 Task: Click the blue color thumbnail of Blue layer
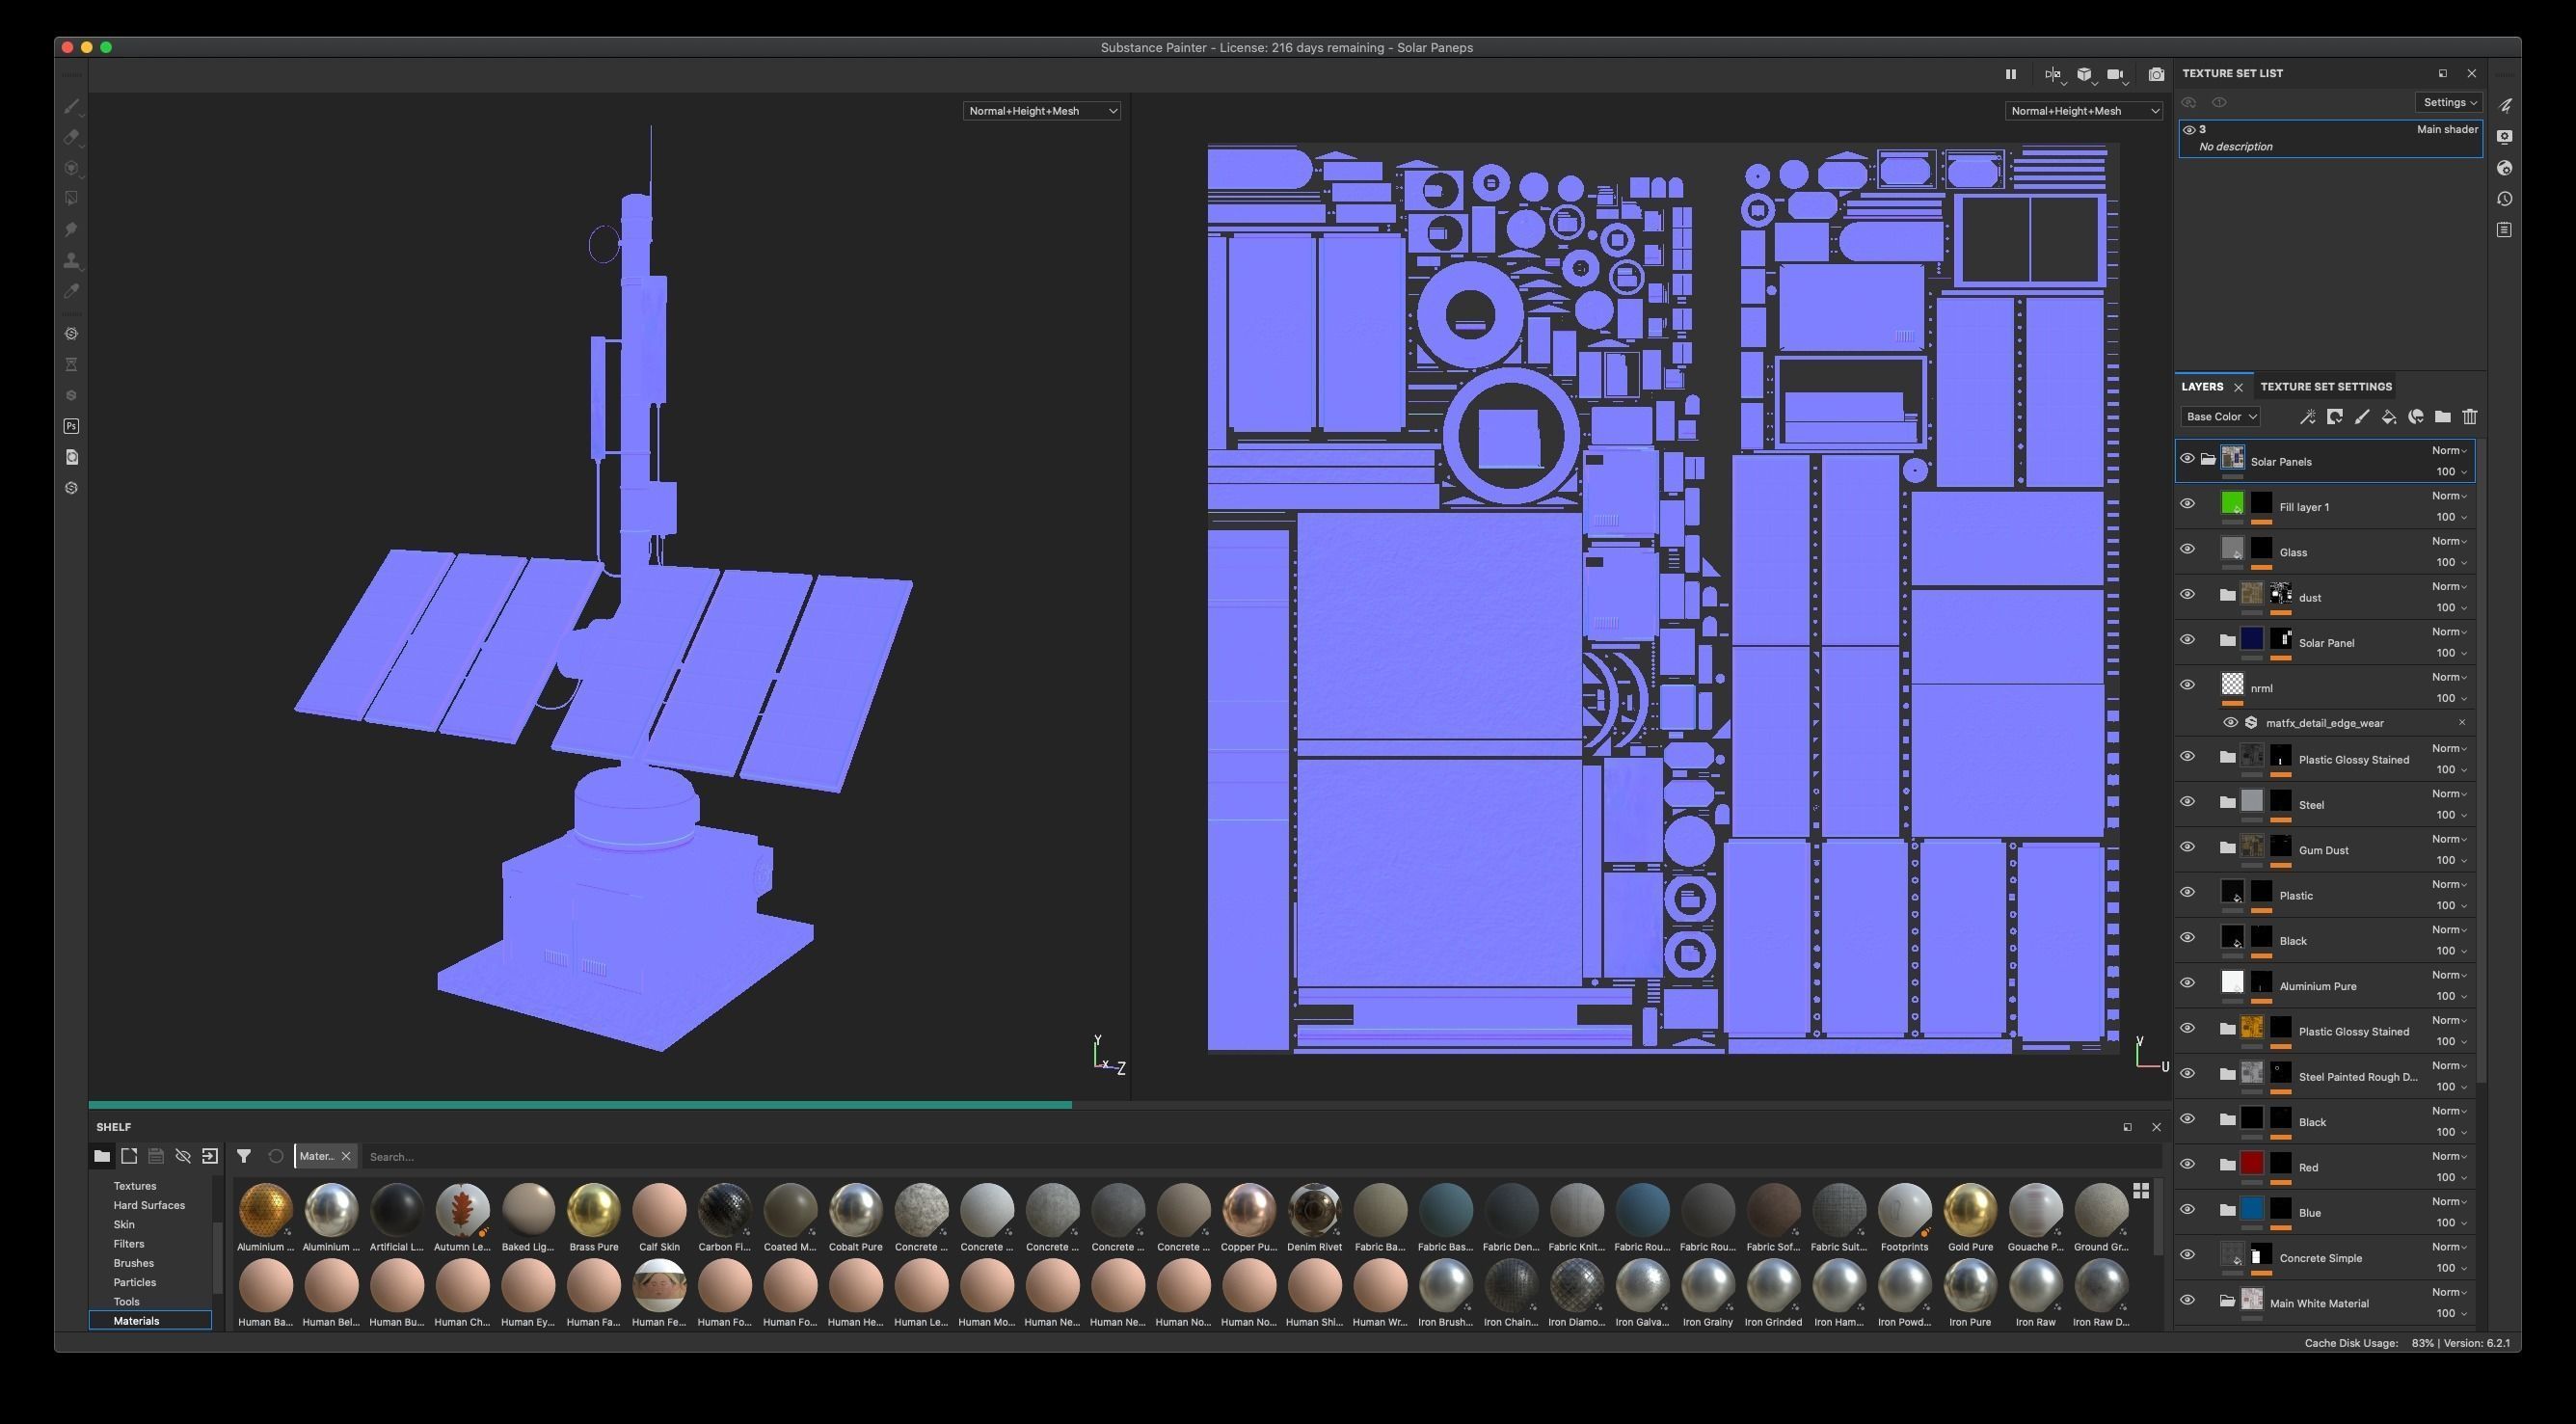click(2251, 1208)
